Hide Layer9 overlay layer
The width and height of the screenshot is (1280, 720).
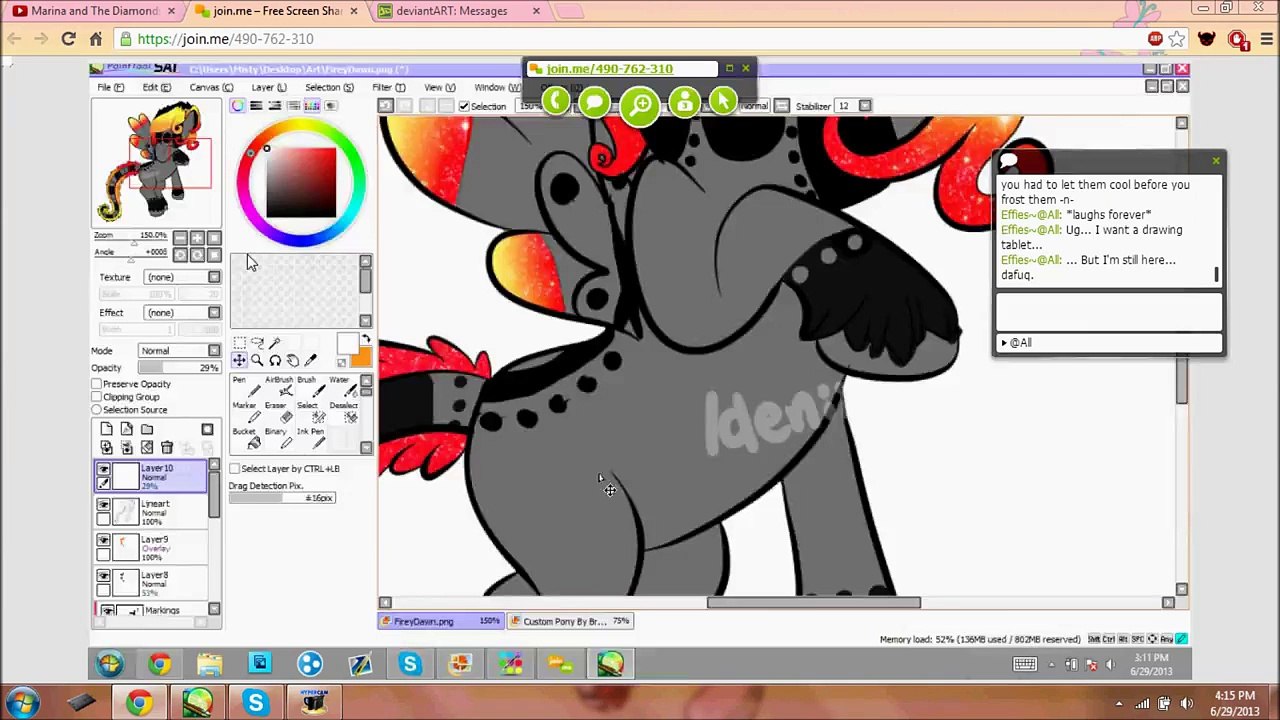[103, 541]
